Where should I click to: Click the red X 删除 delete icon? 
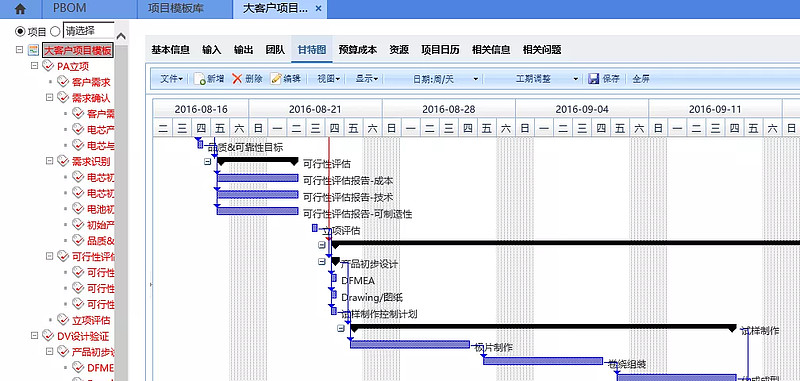237,79
